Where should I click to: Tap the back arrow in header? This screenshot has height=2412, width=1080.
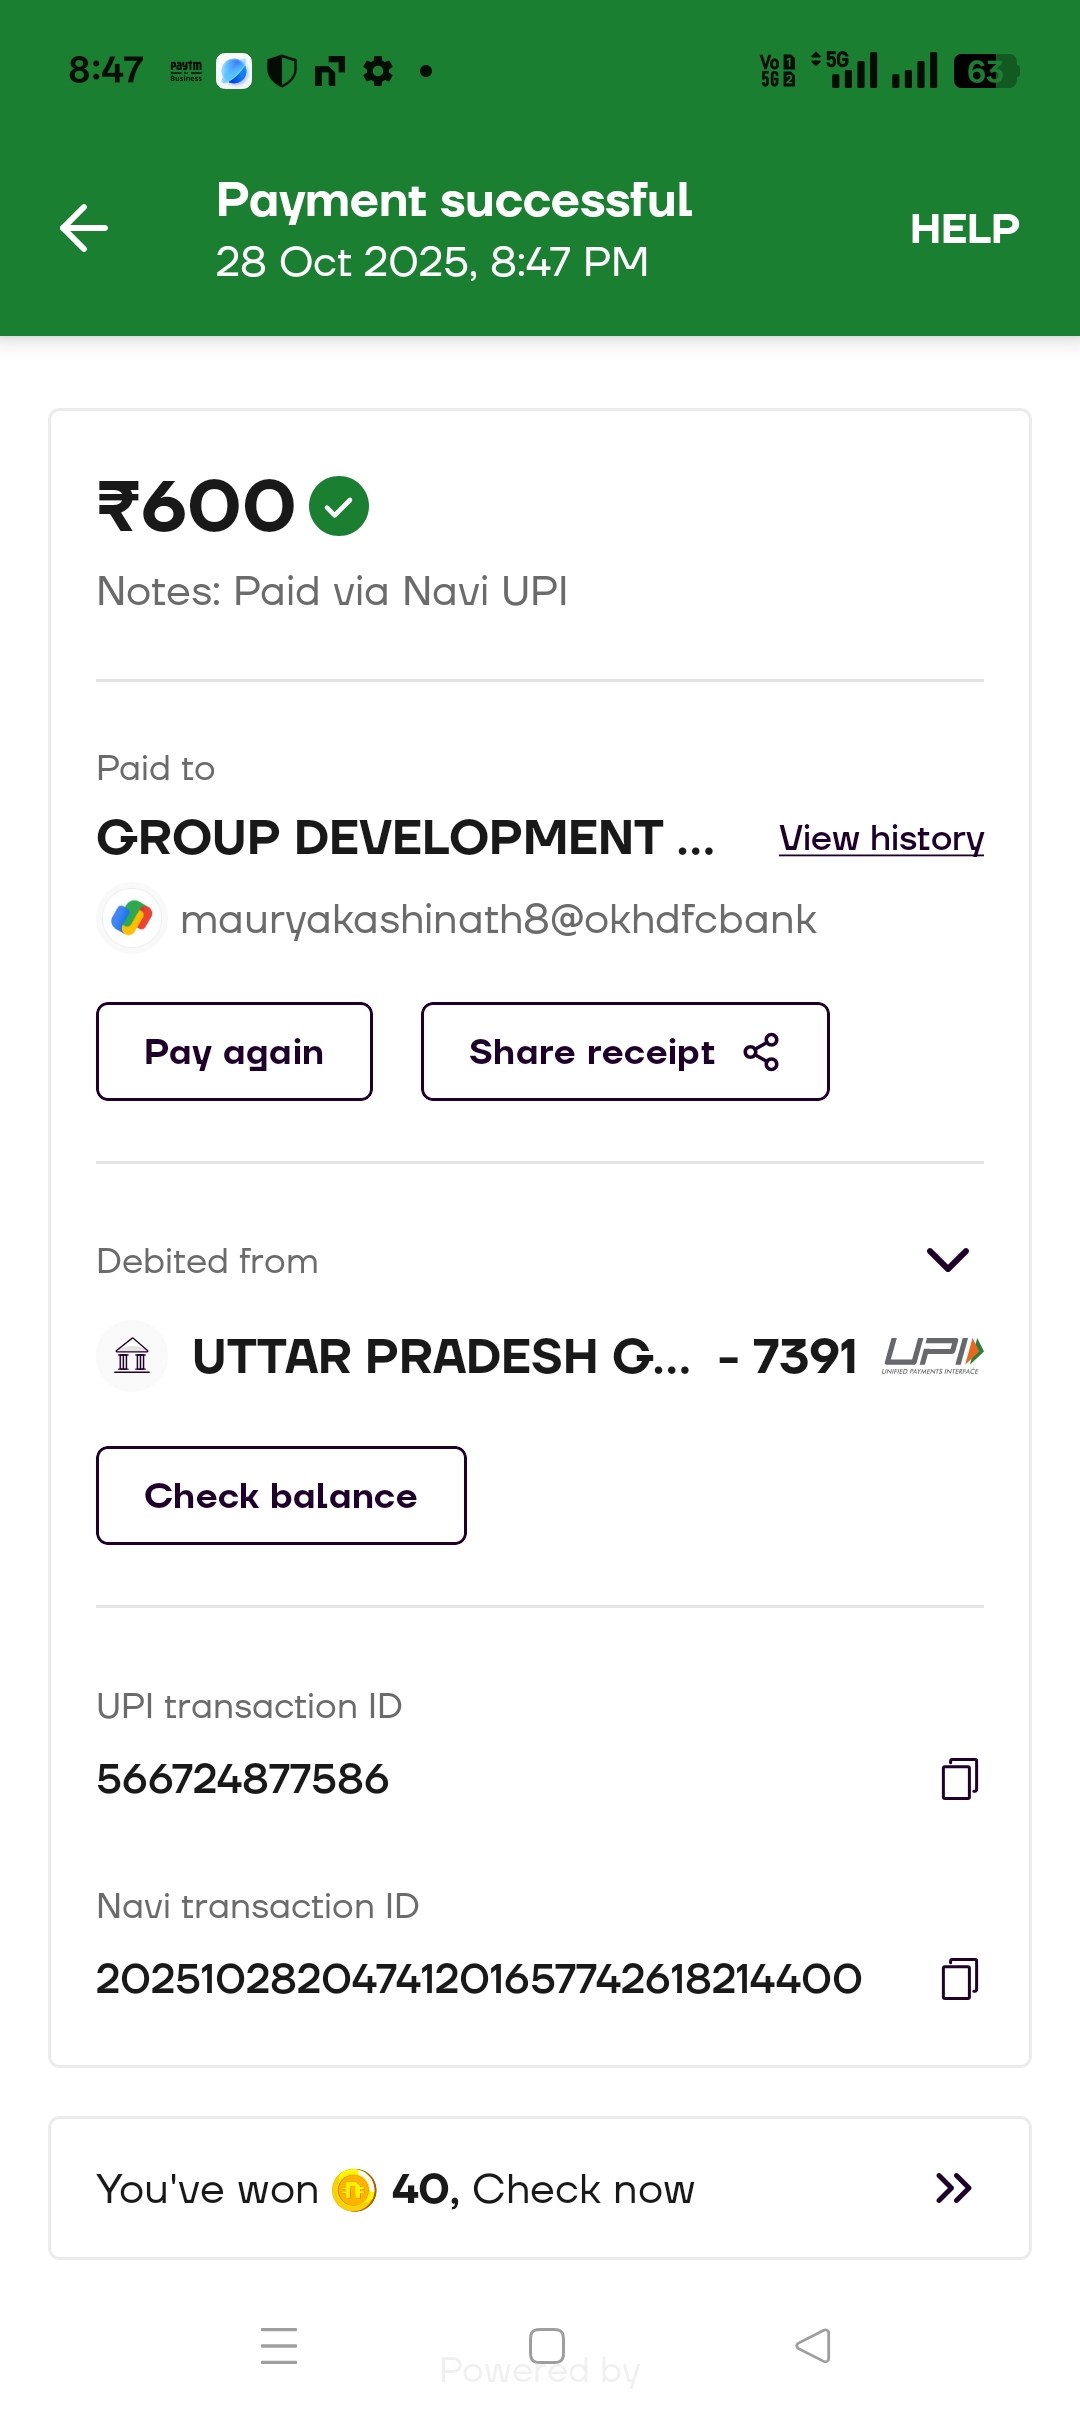[x=84, y=228]
